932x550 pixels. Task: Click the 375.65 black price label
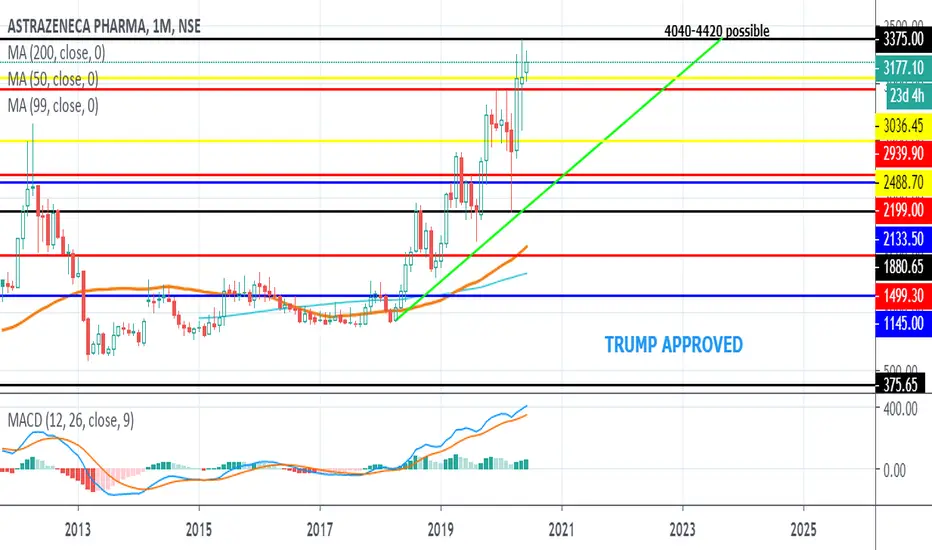tap(900, 385)
